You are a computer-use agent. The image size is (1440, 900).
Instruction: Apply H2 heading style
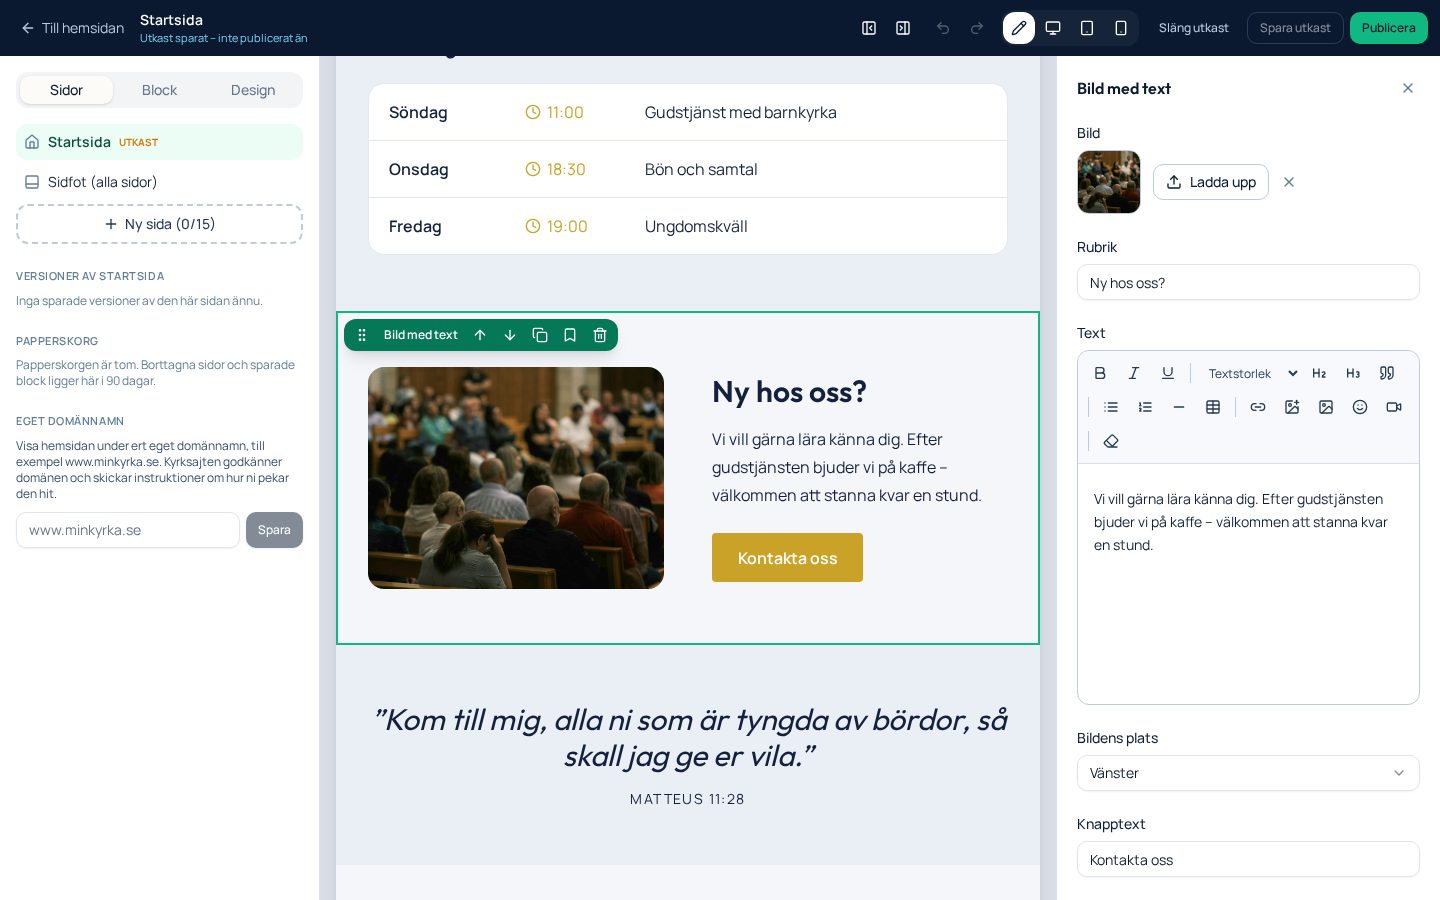[1319, 373]
